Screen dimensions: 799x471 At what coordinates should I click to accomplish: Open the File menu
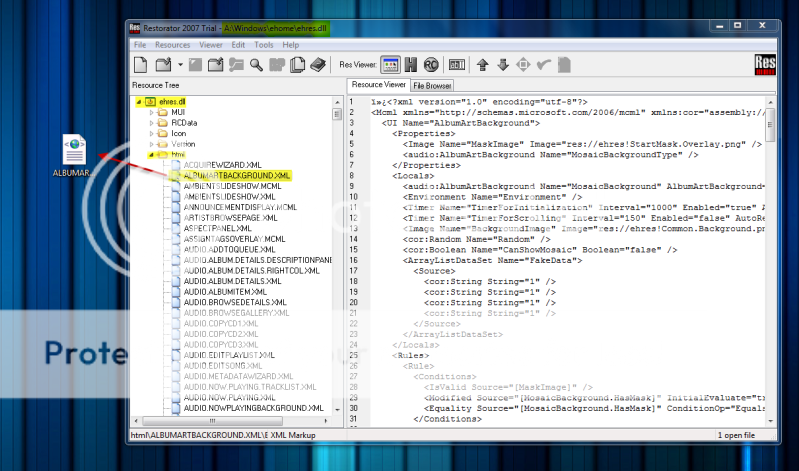[140, 45]
